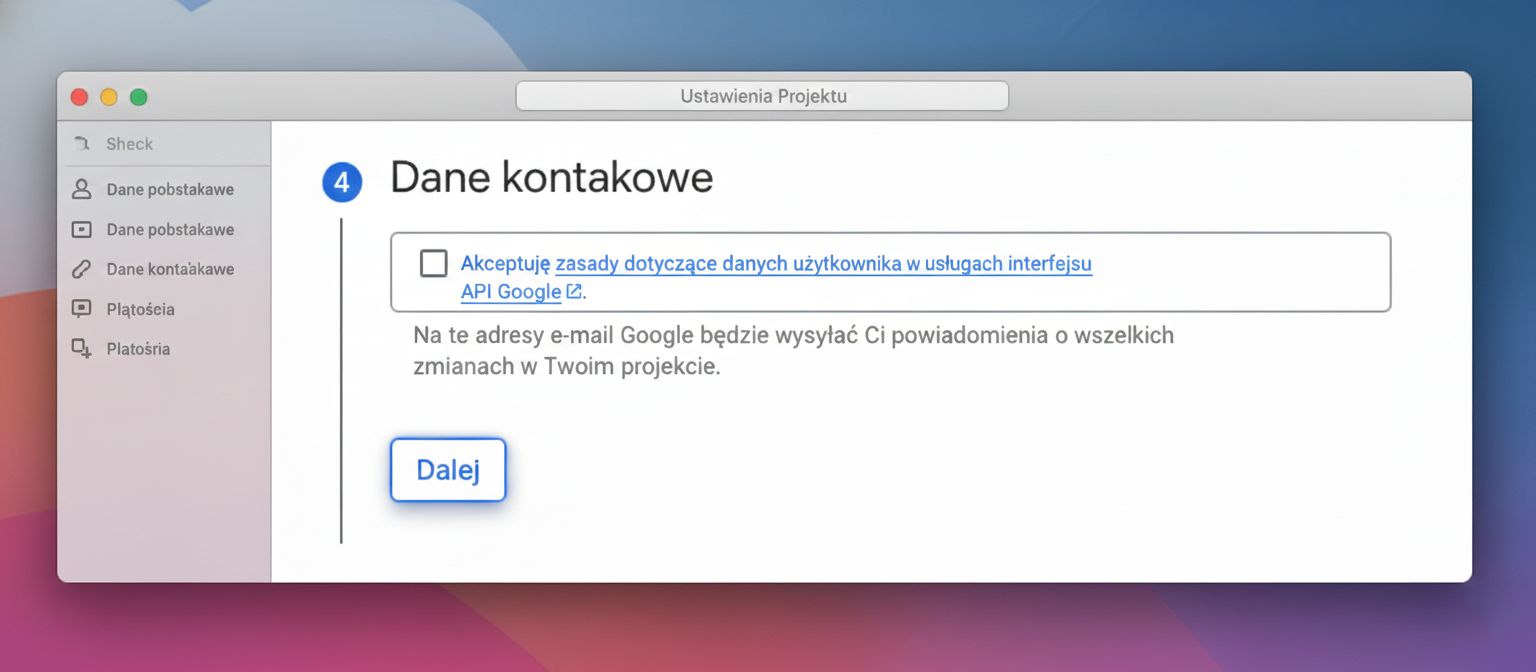
Task: Click the square-plus icon beside Platośria
Action: click(81, 349)
